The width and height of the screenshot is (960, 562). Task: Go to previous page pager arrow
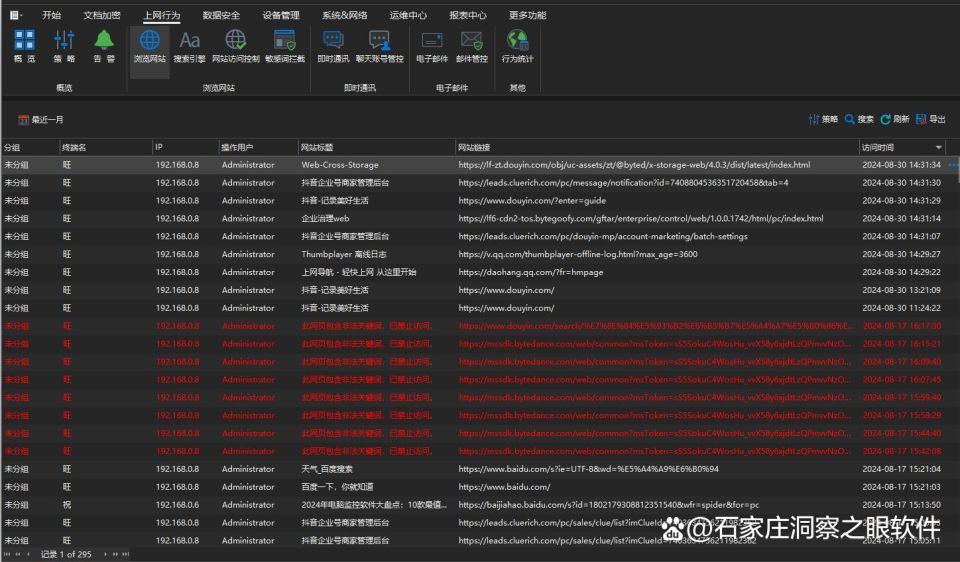[x=18, y=554]
